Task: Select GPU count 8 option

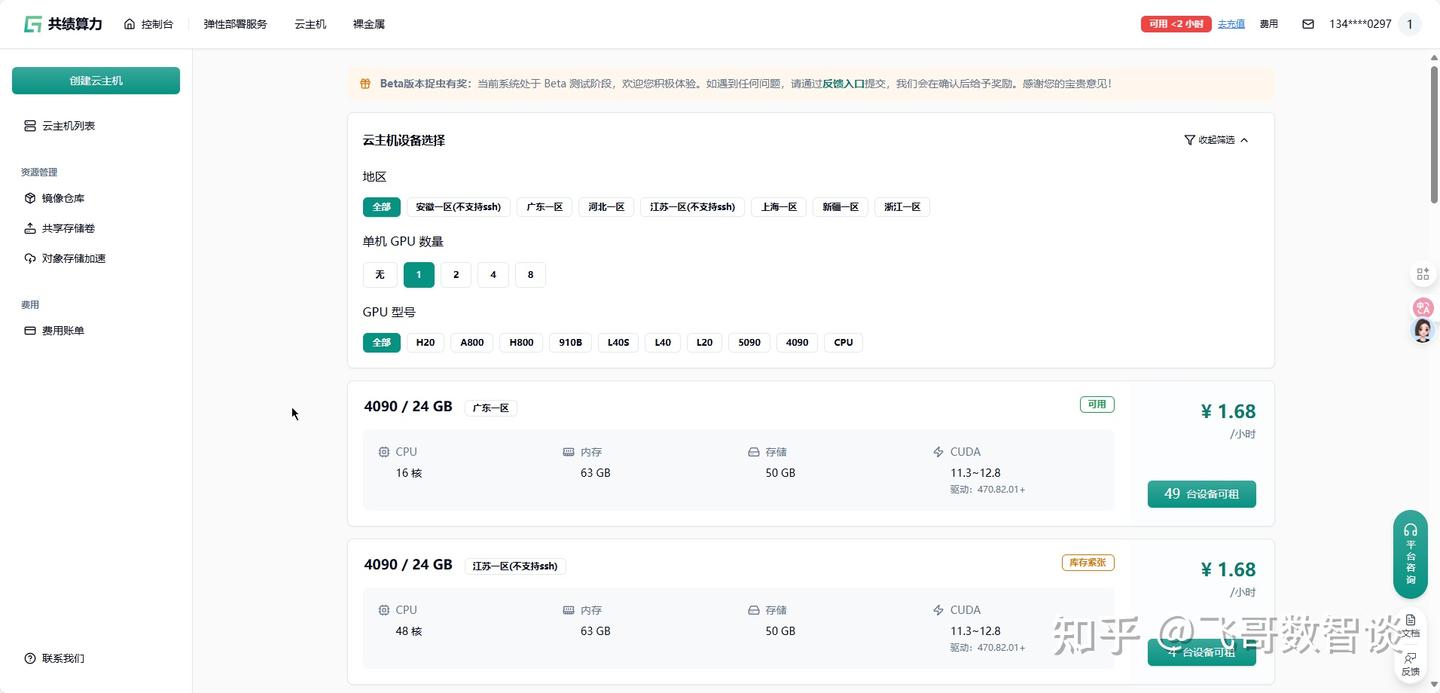Action: [x=530, y=275]
